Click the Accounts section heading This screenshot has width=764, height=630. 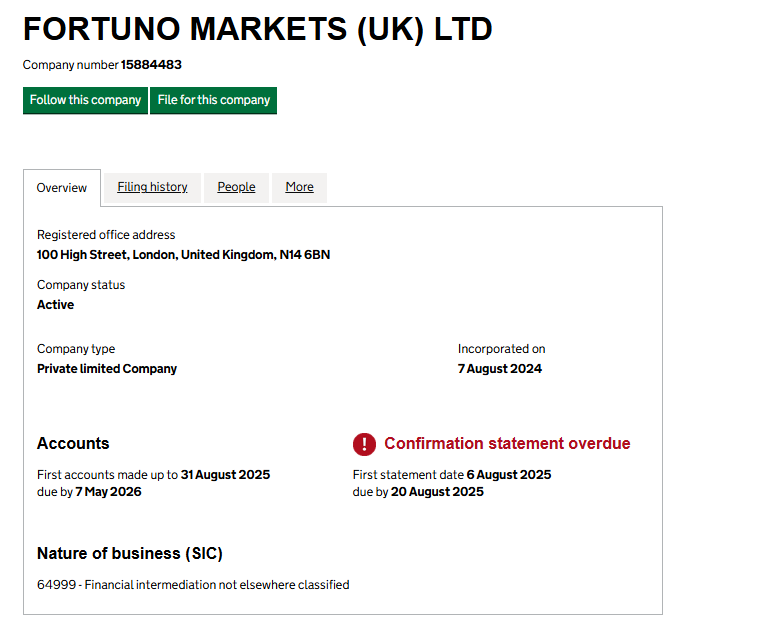(73, 444)
